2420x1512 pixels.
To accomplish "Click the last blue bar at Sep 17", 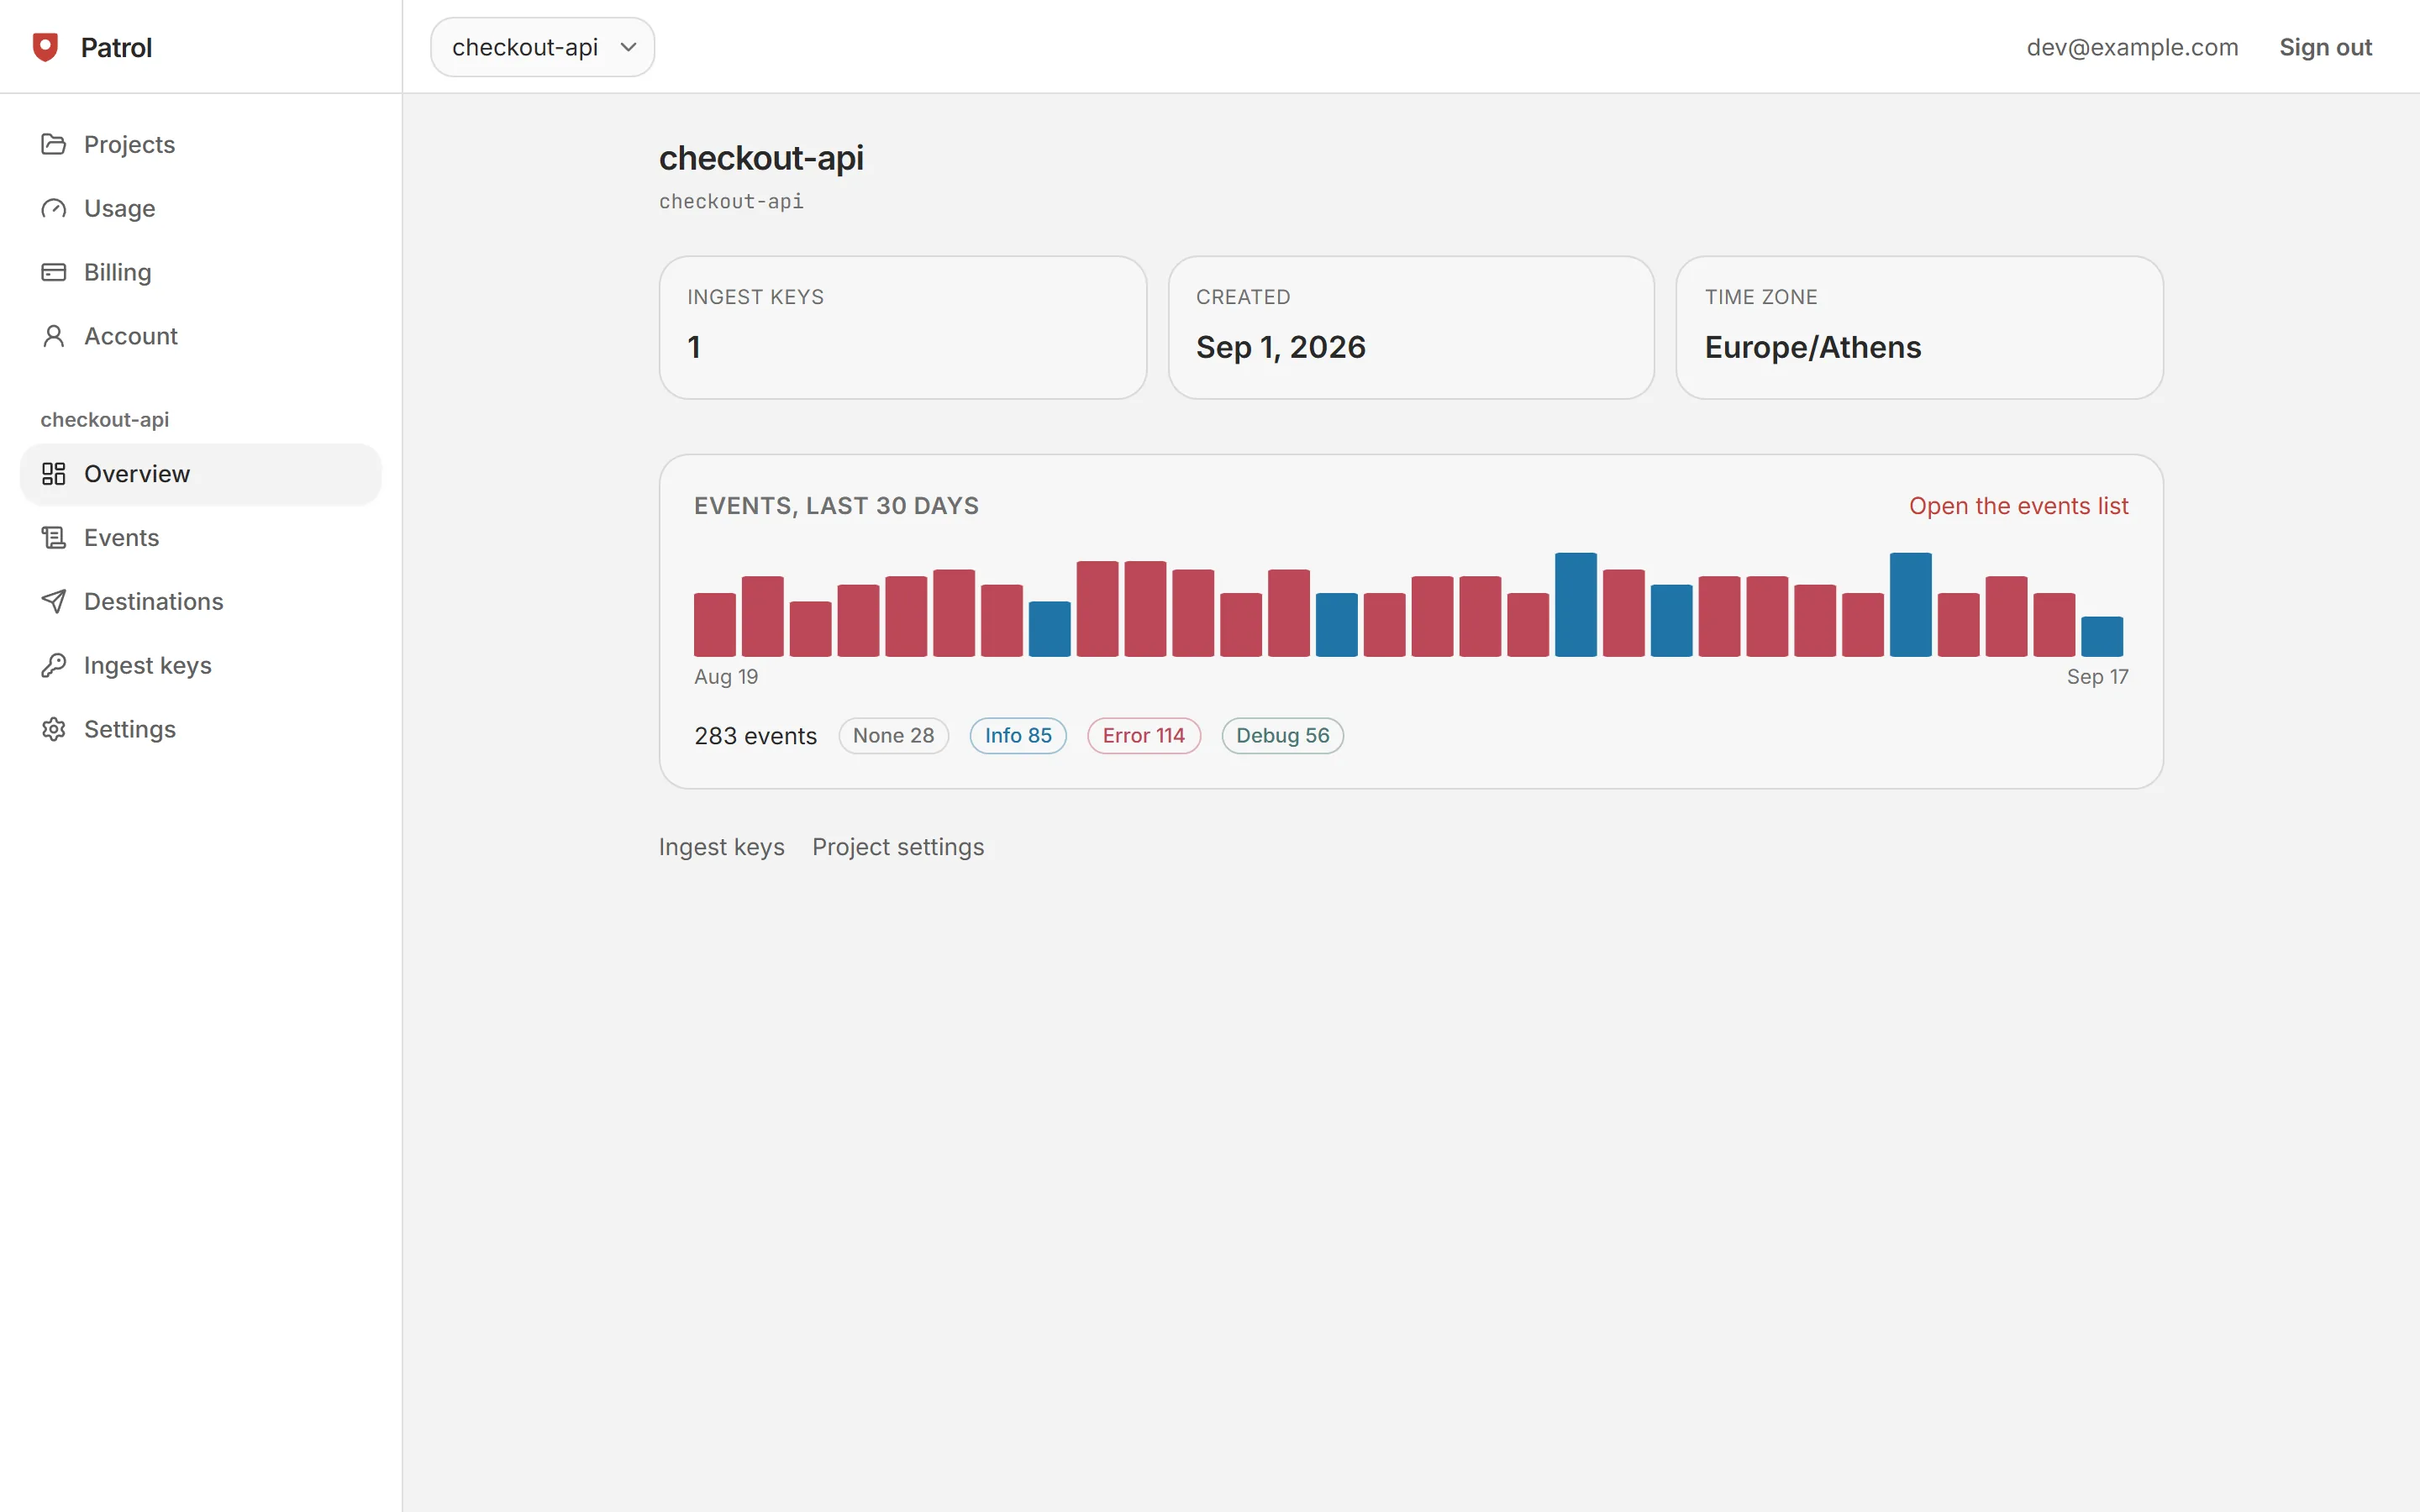I will coord(2102,637).
